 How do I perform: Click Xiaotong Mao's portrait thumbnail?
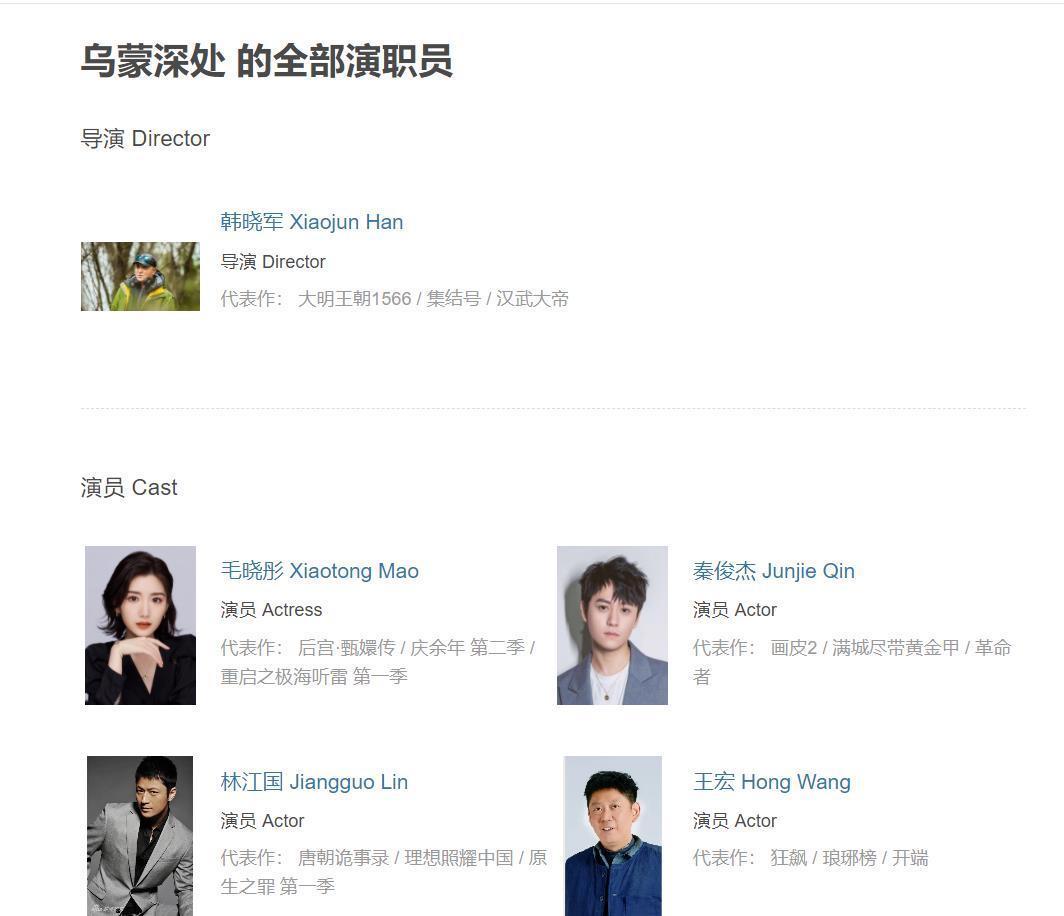[140, 625]
